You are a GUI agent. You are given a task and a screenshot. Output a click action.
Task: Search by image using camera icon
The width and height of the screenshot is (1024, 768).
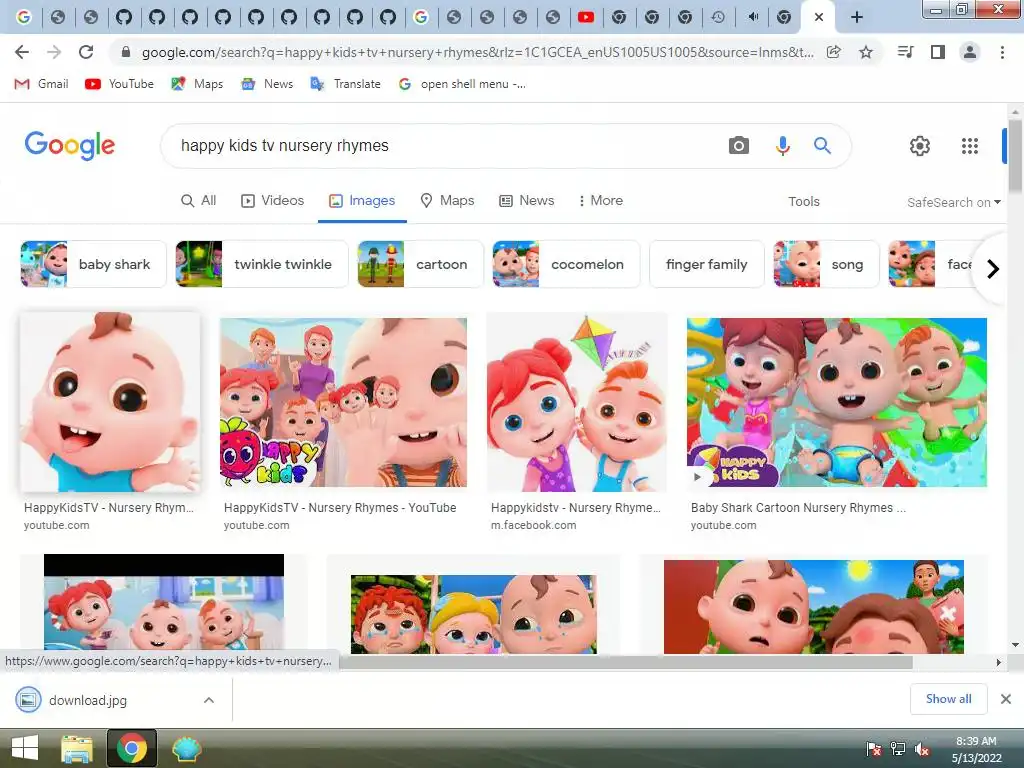[739, 146]
